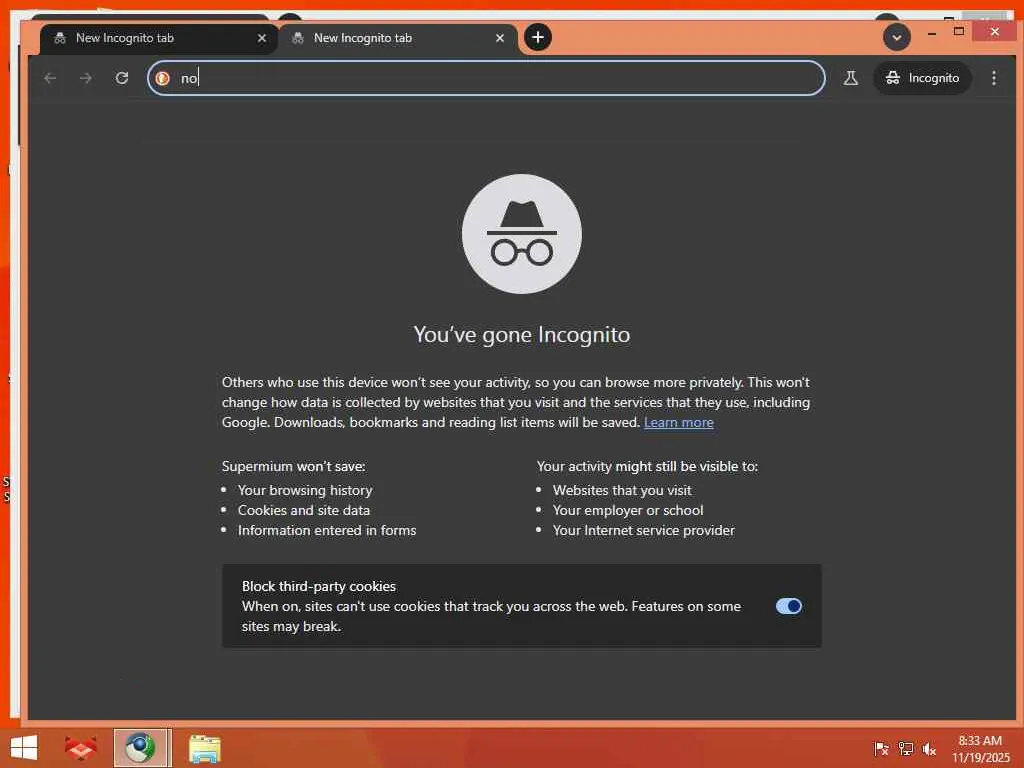This screenshot has height=768, width=1024.
Task: Click the back navigation arrow
Action: click(x=50, y=78)
